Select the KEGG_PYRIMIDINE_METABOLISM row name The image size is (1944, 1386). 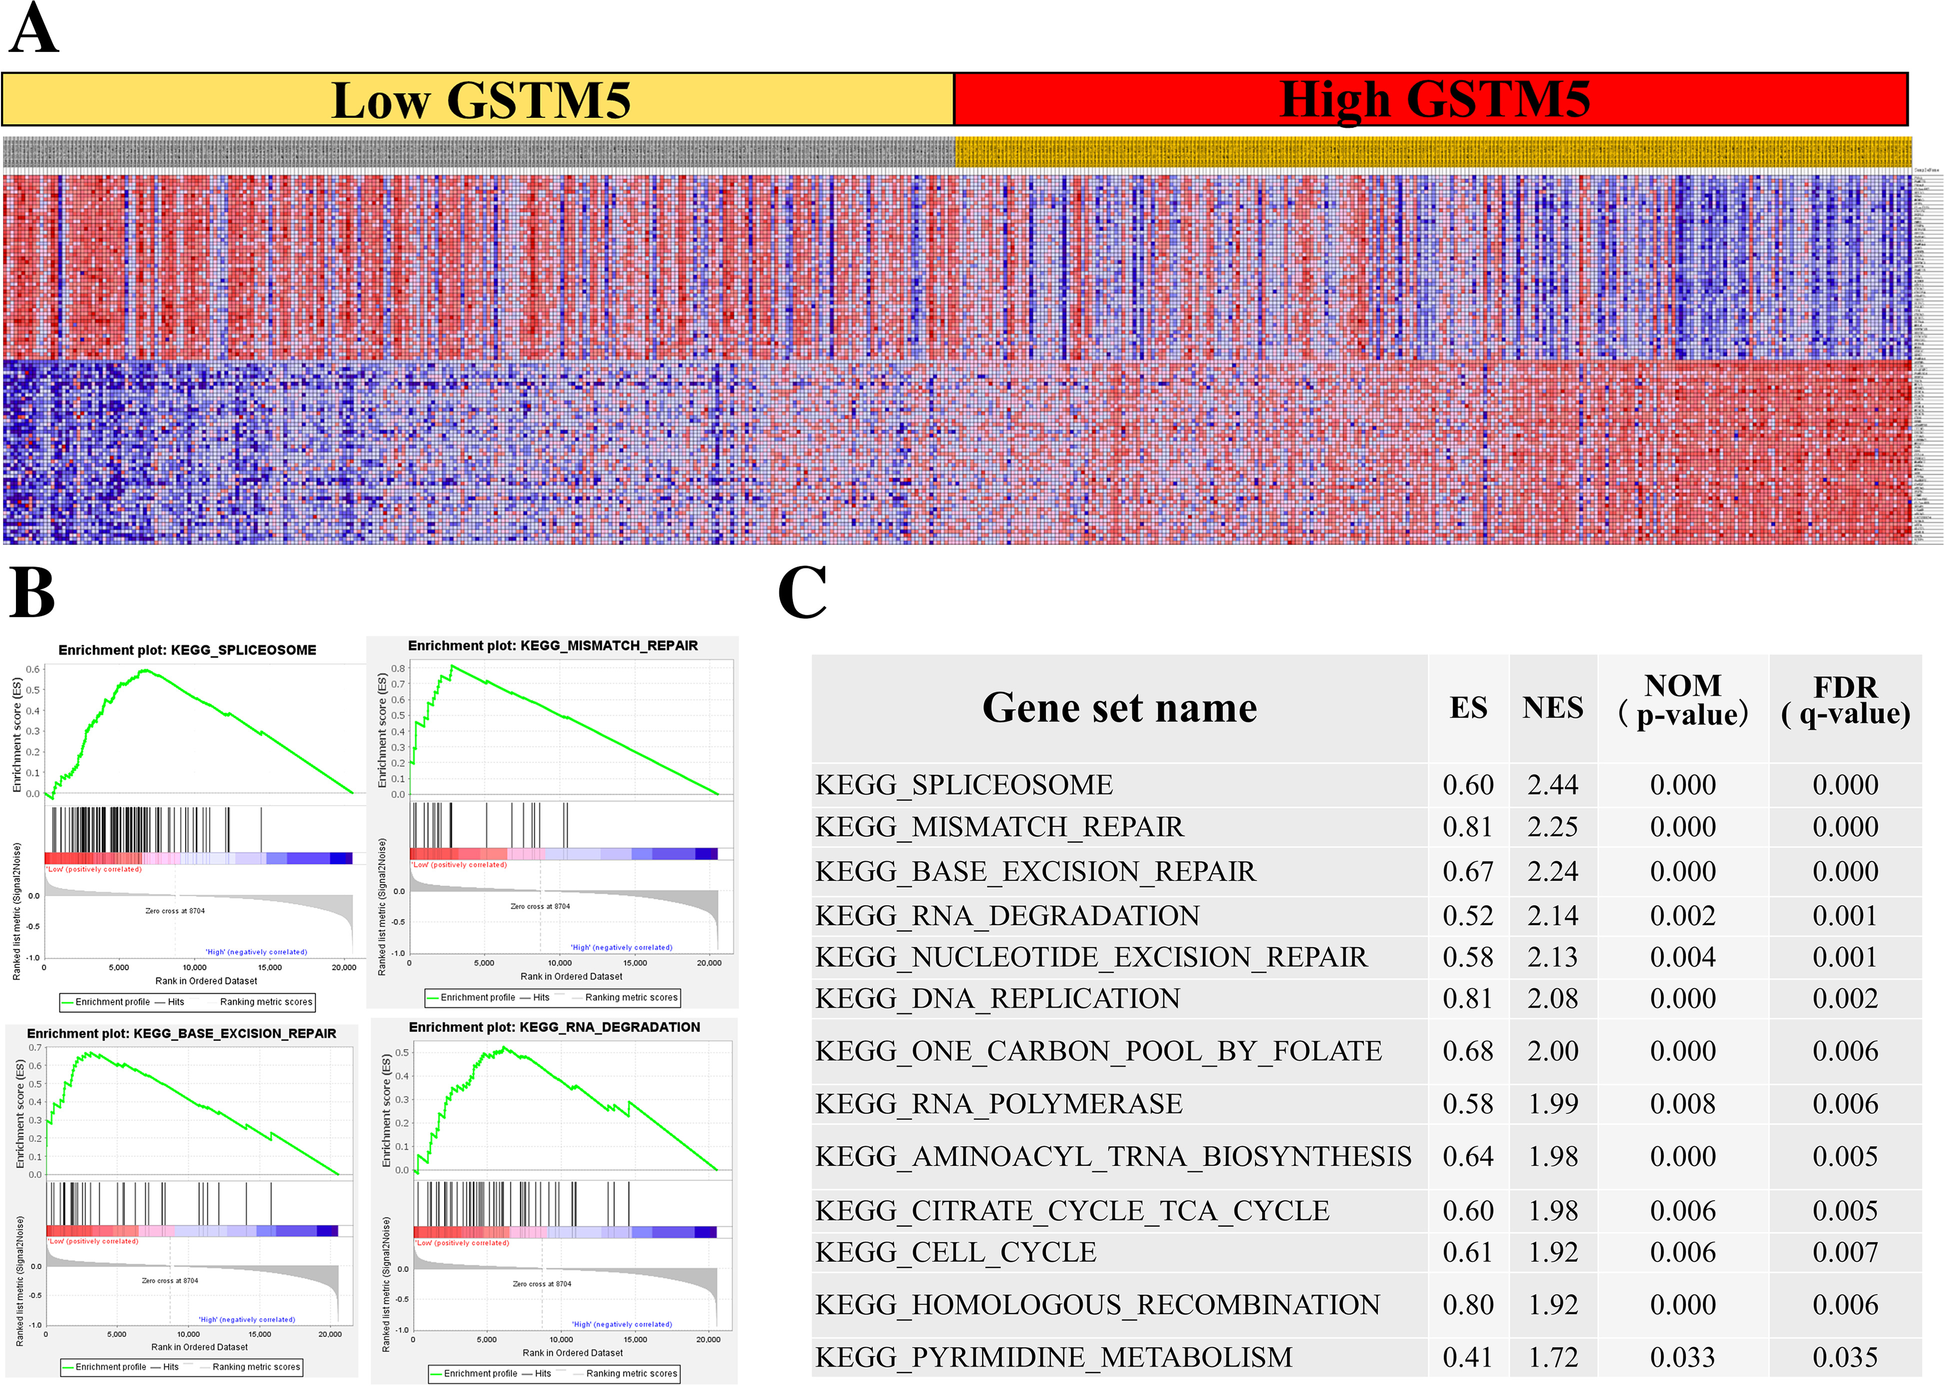click(x=1054, y=1358)
